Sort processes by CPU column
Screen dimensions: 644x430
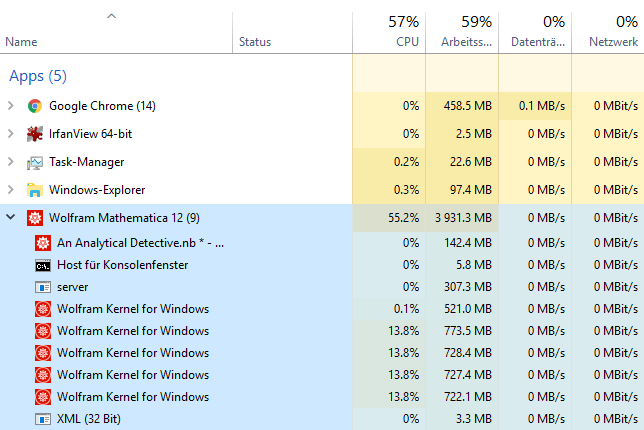click(x=389, y=33)
